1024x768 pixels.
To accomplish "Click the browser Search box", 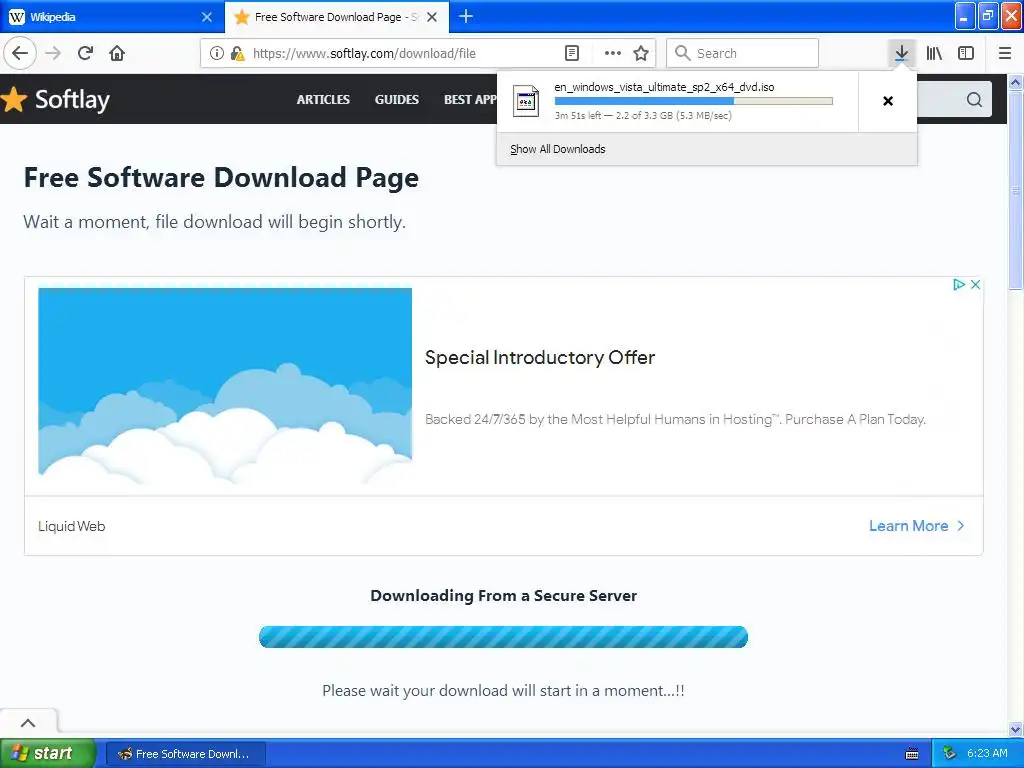I will tap(743, 53).
